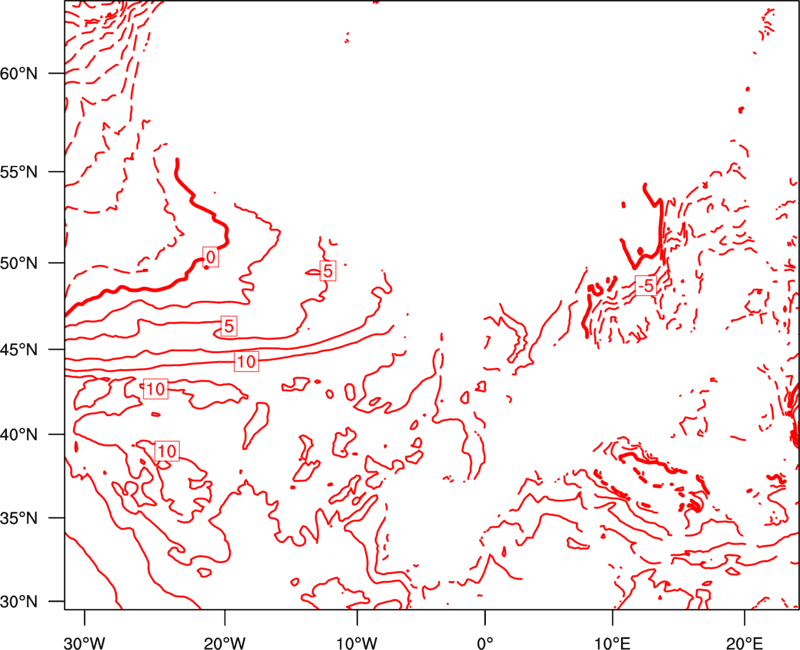Image resolution: width=800 pixels, height=650 pixels.
Task: Click the 20°W longitude axis label
Action: point(224,643)
